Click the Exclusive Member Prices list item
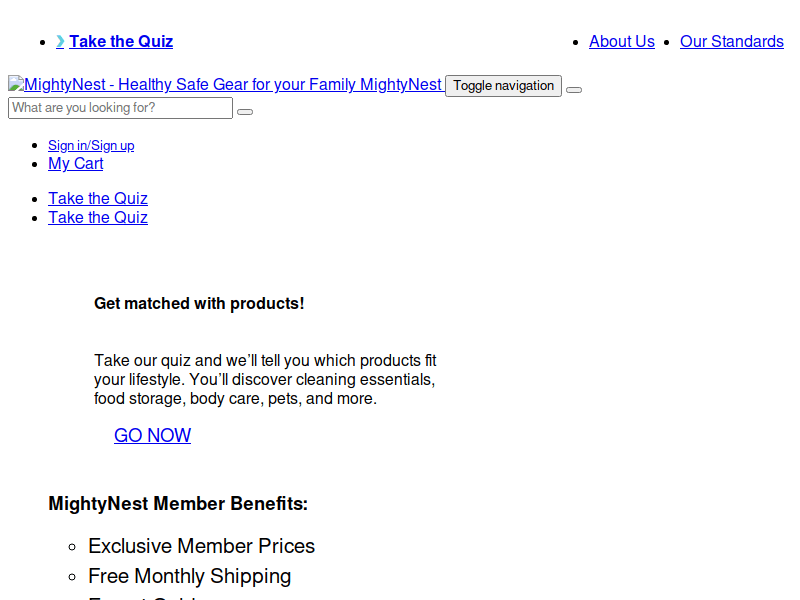The image size is (800, 600). 201,546
